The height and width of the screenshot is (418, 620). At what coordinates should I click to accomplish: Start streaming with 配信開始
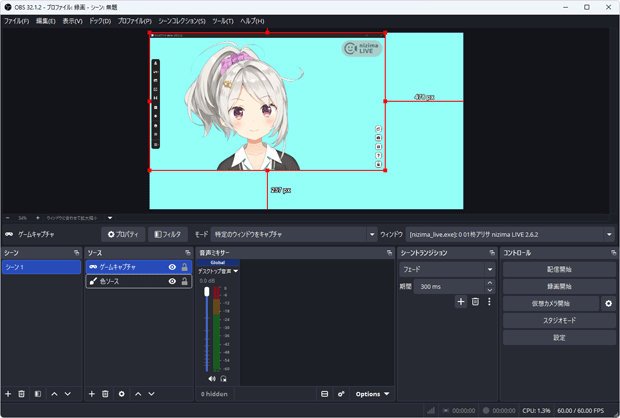(x=559, y=269)
